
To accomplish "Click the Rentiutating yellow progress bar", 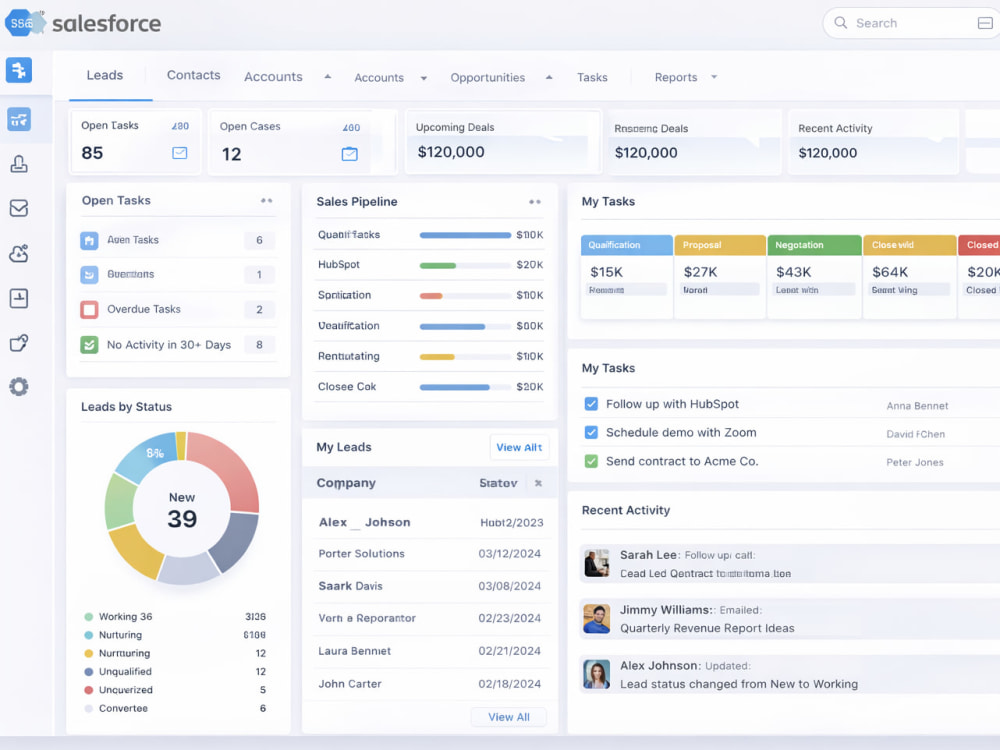I will [x=465, y=357].
